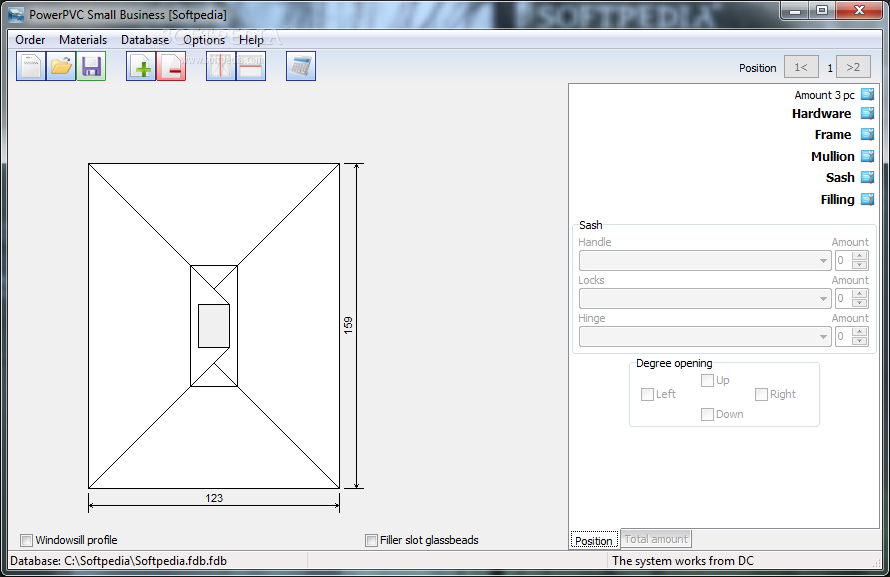Close the PowerPVC window
The height and width of the screenshot is (577, 890).
859,10
